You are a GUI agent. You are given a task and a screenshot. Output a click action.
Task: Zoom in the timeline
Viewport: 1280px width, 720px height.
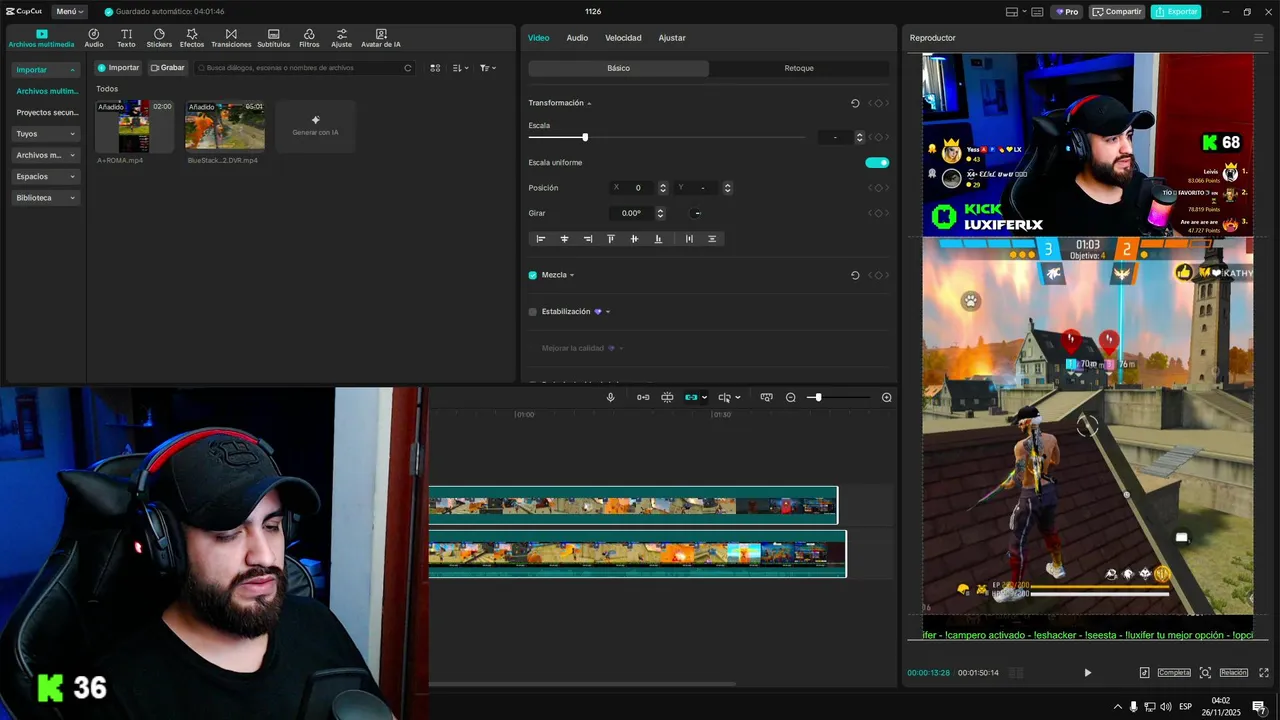coord(886,397)
